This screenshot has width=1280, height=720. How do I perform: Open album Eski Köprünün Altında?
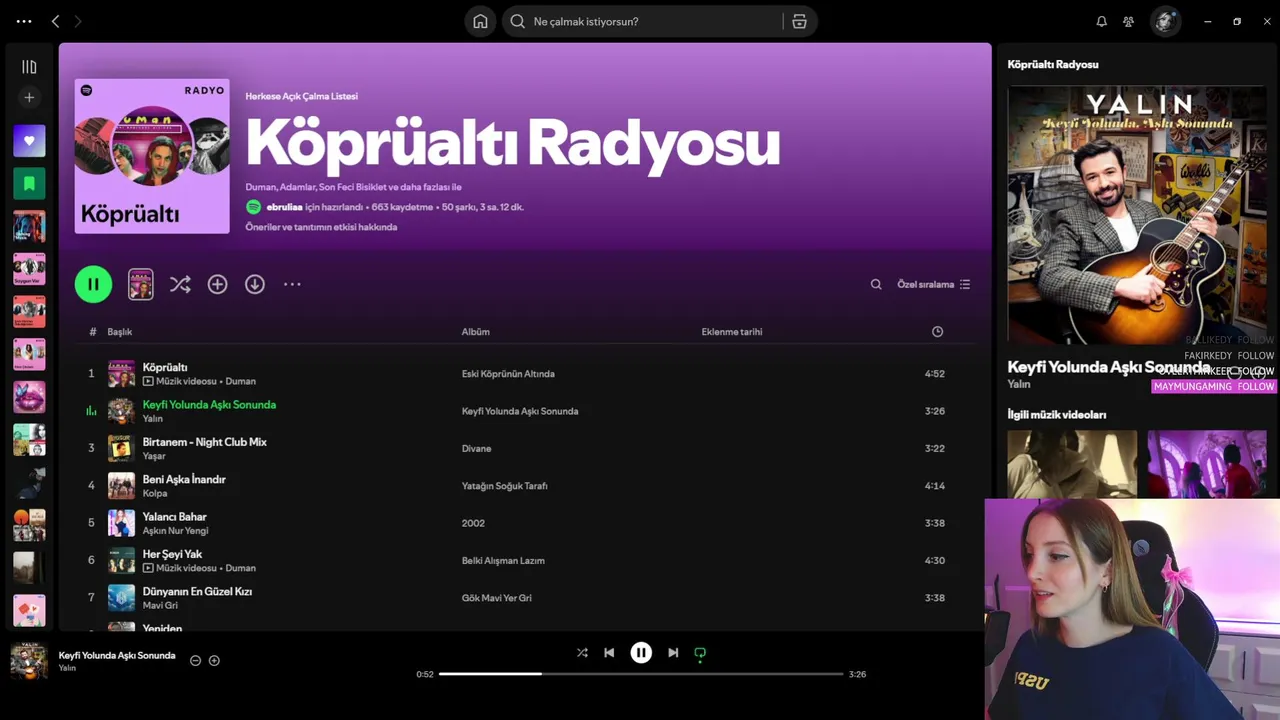tap(508, 373)
